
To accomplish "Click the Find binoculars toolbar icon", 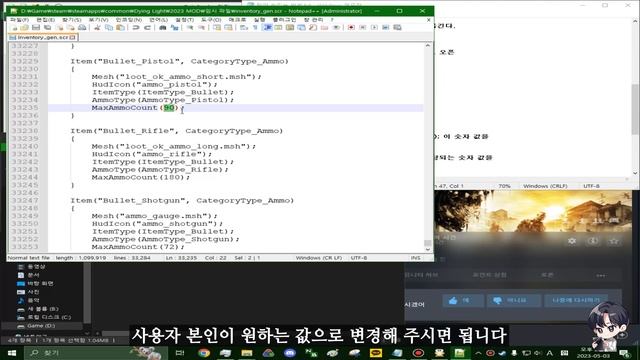I will click(x=162, y=27).
